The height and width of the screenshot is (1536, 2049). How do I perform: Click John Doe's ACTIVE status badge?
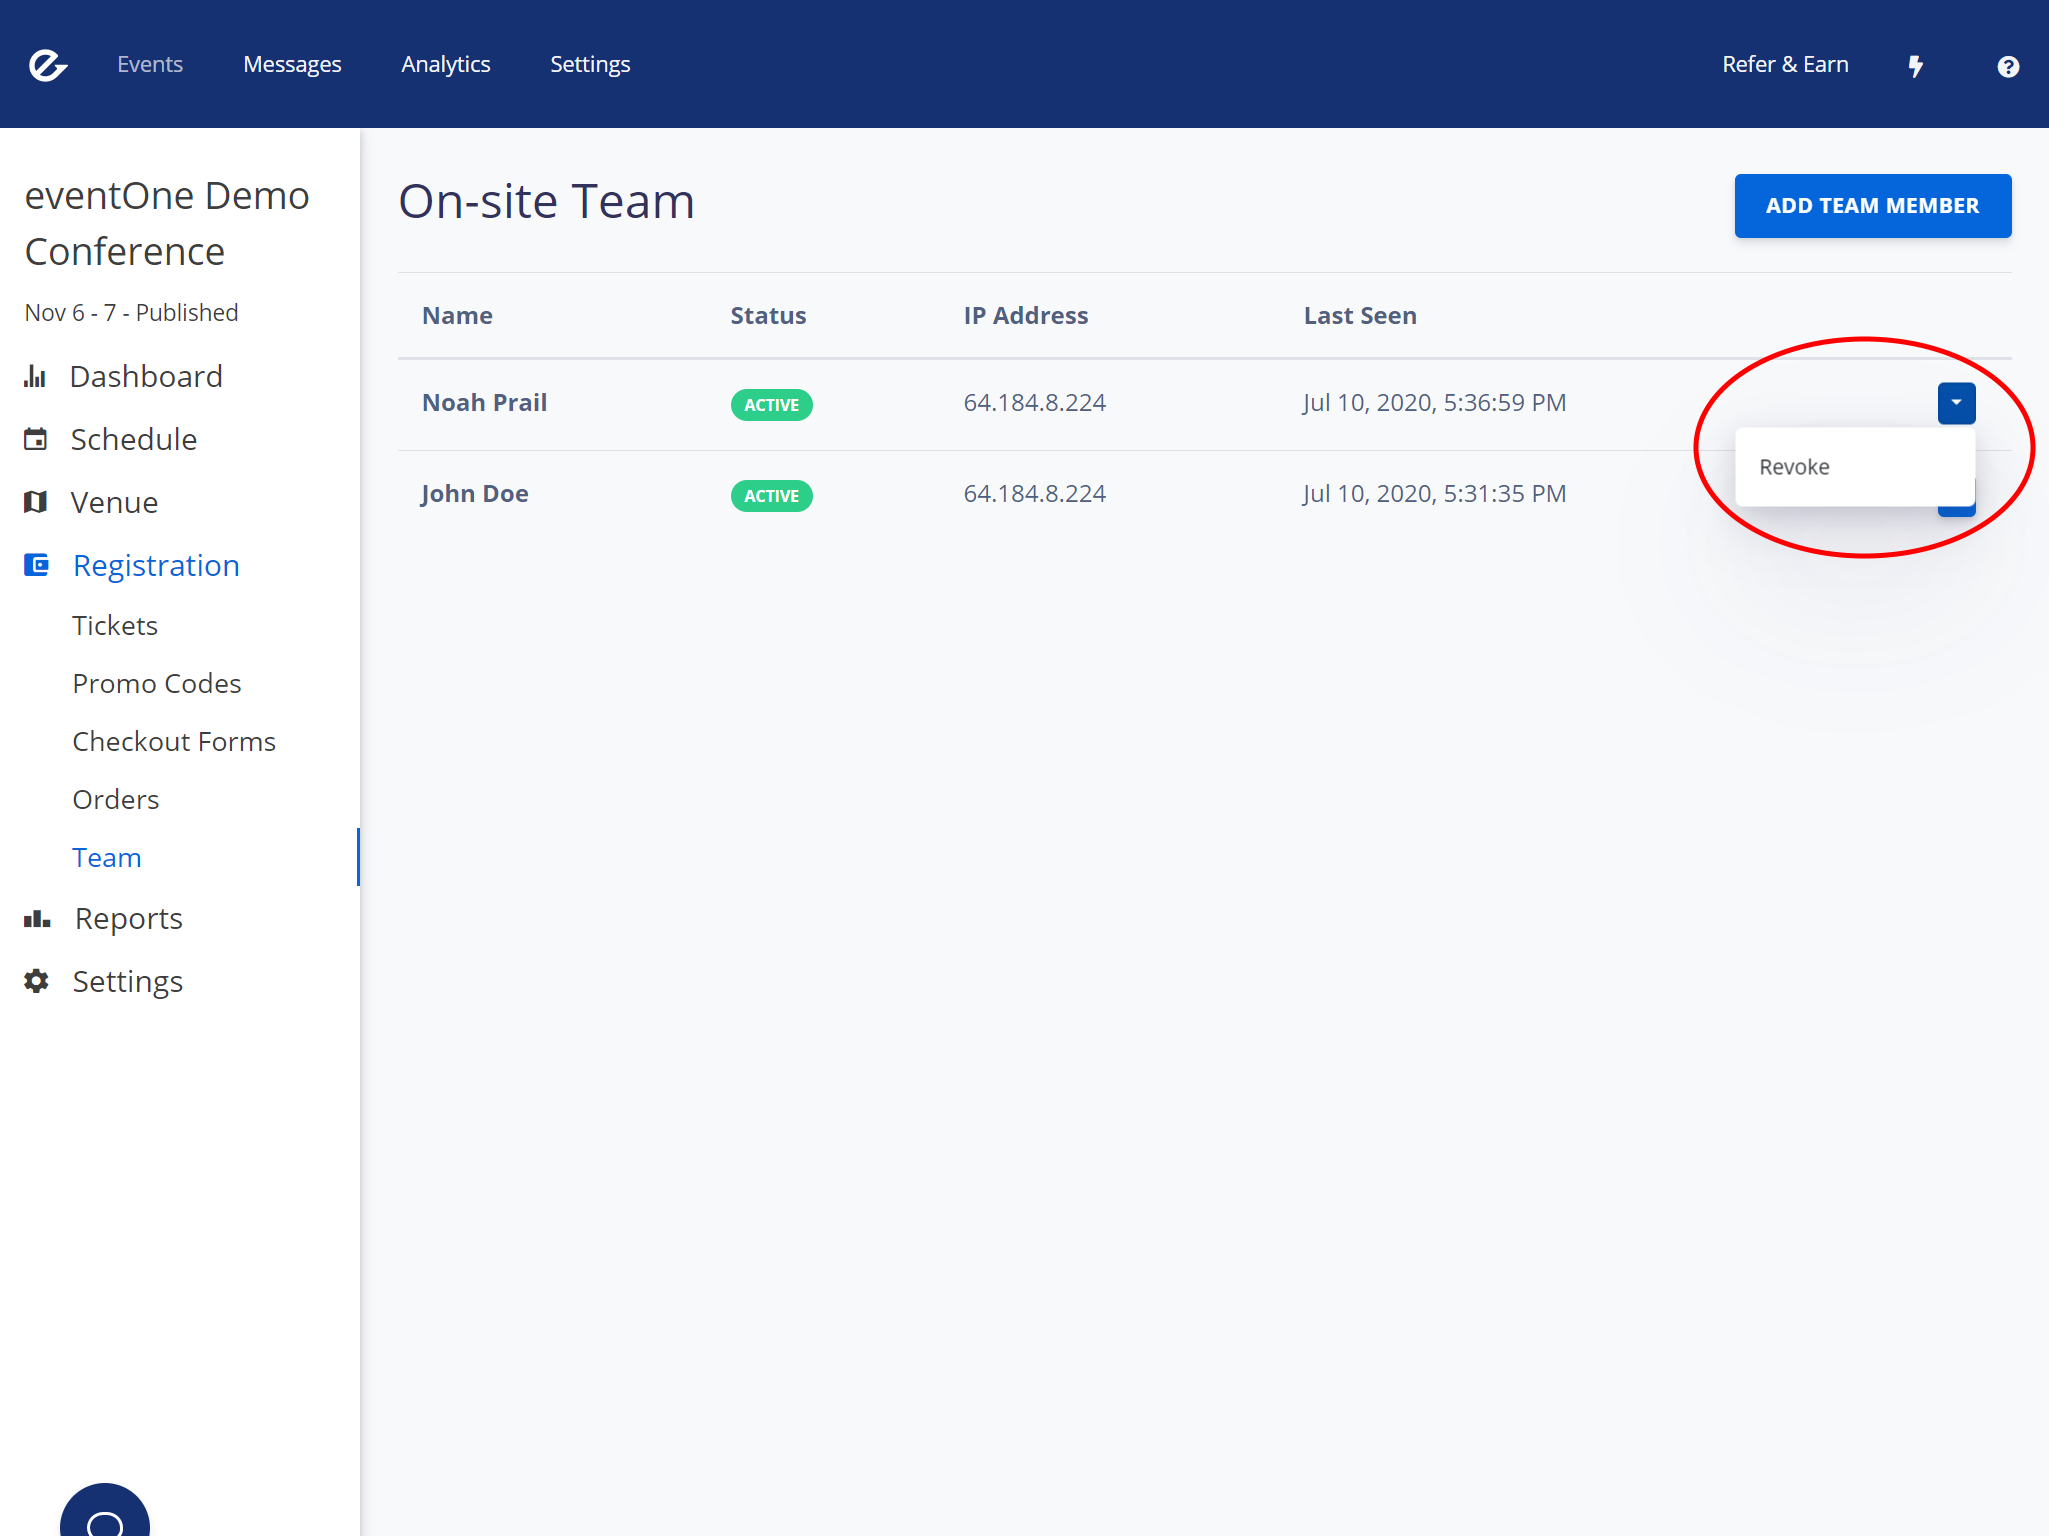click(x=772, y=496)
